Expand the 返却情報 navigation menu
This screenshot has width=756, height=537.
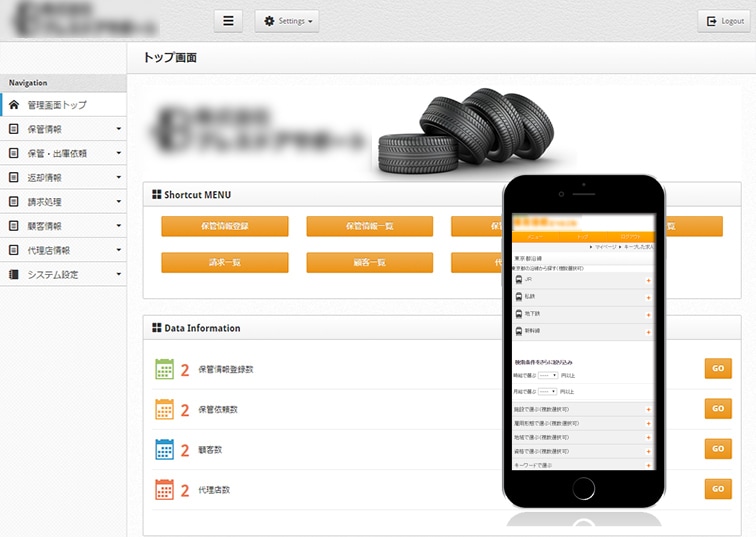click(63, 177)
